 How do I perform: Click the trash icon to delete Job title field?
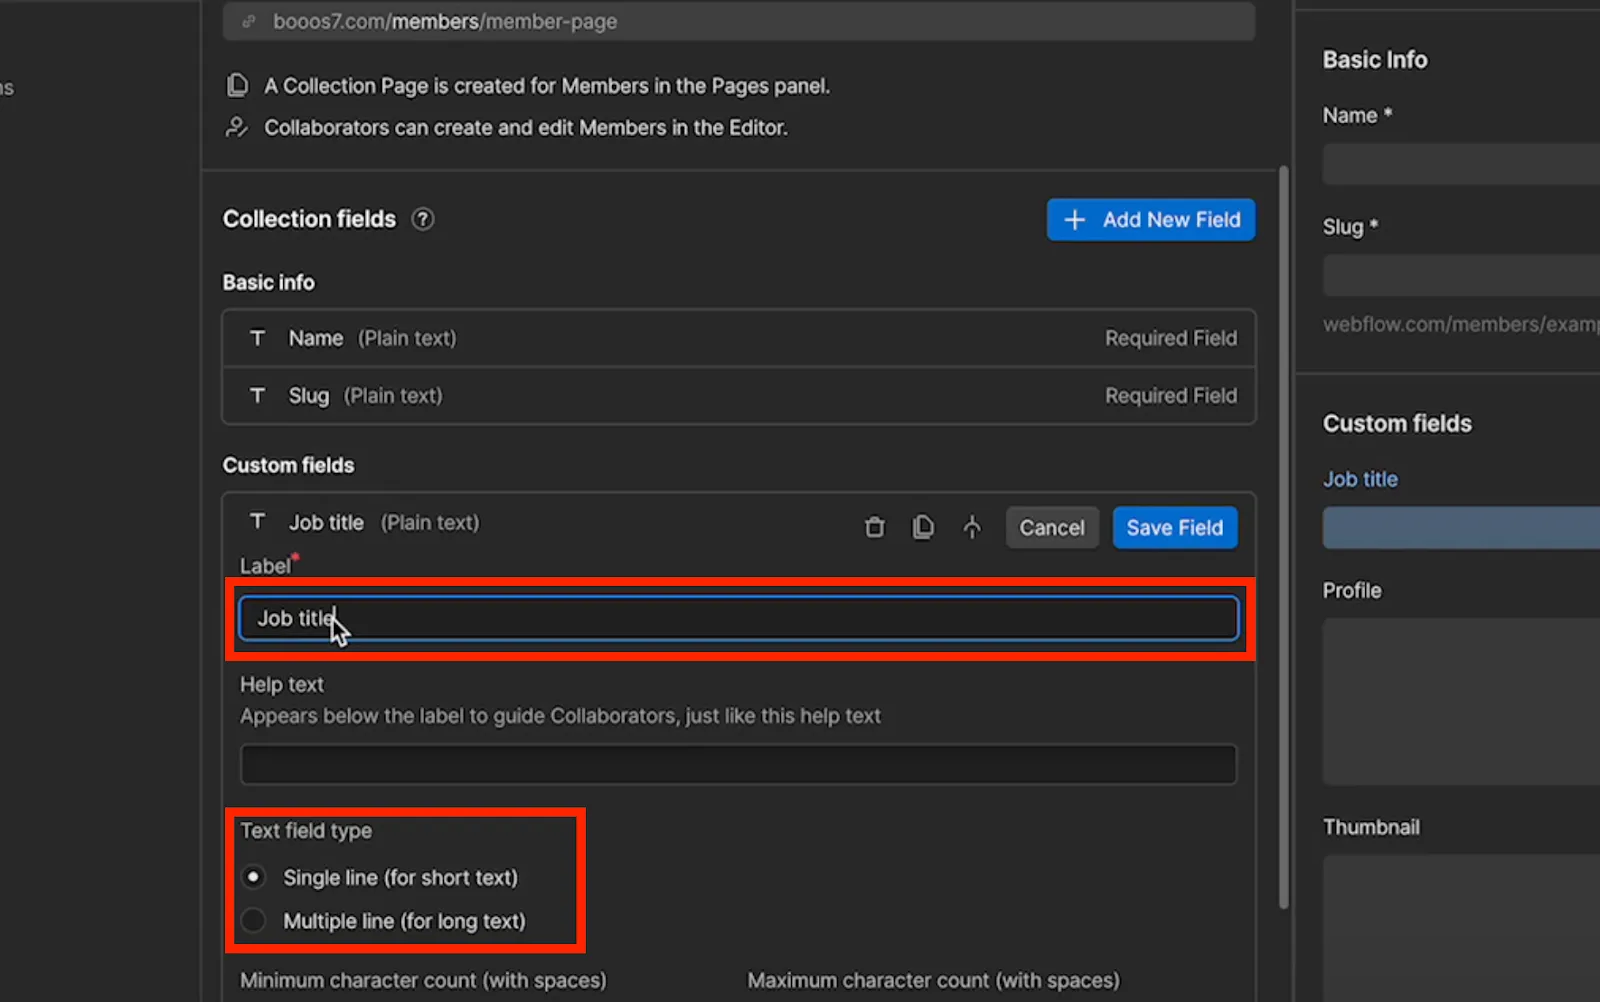coord(874,527)
